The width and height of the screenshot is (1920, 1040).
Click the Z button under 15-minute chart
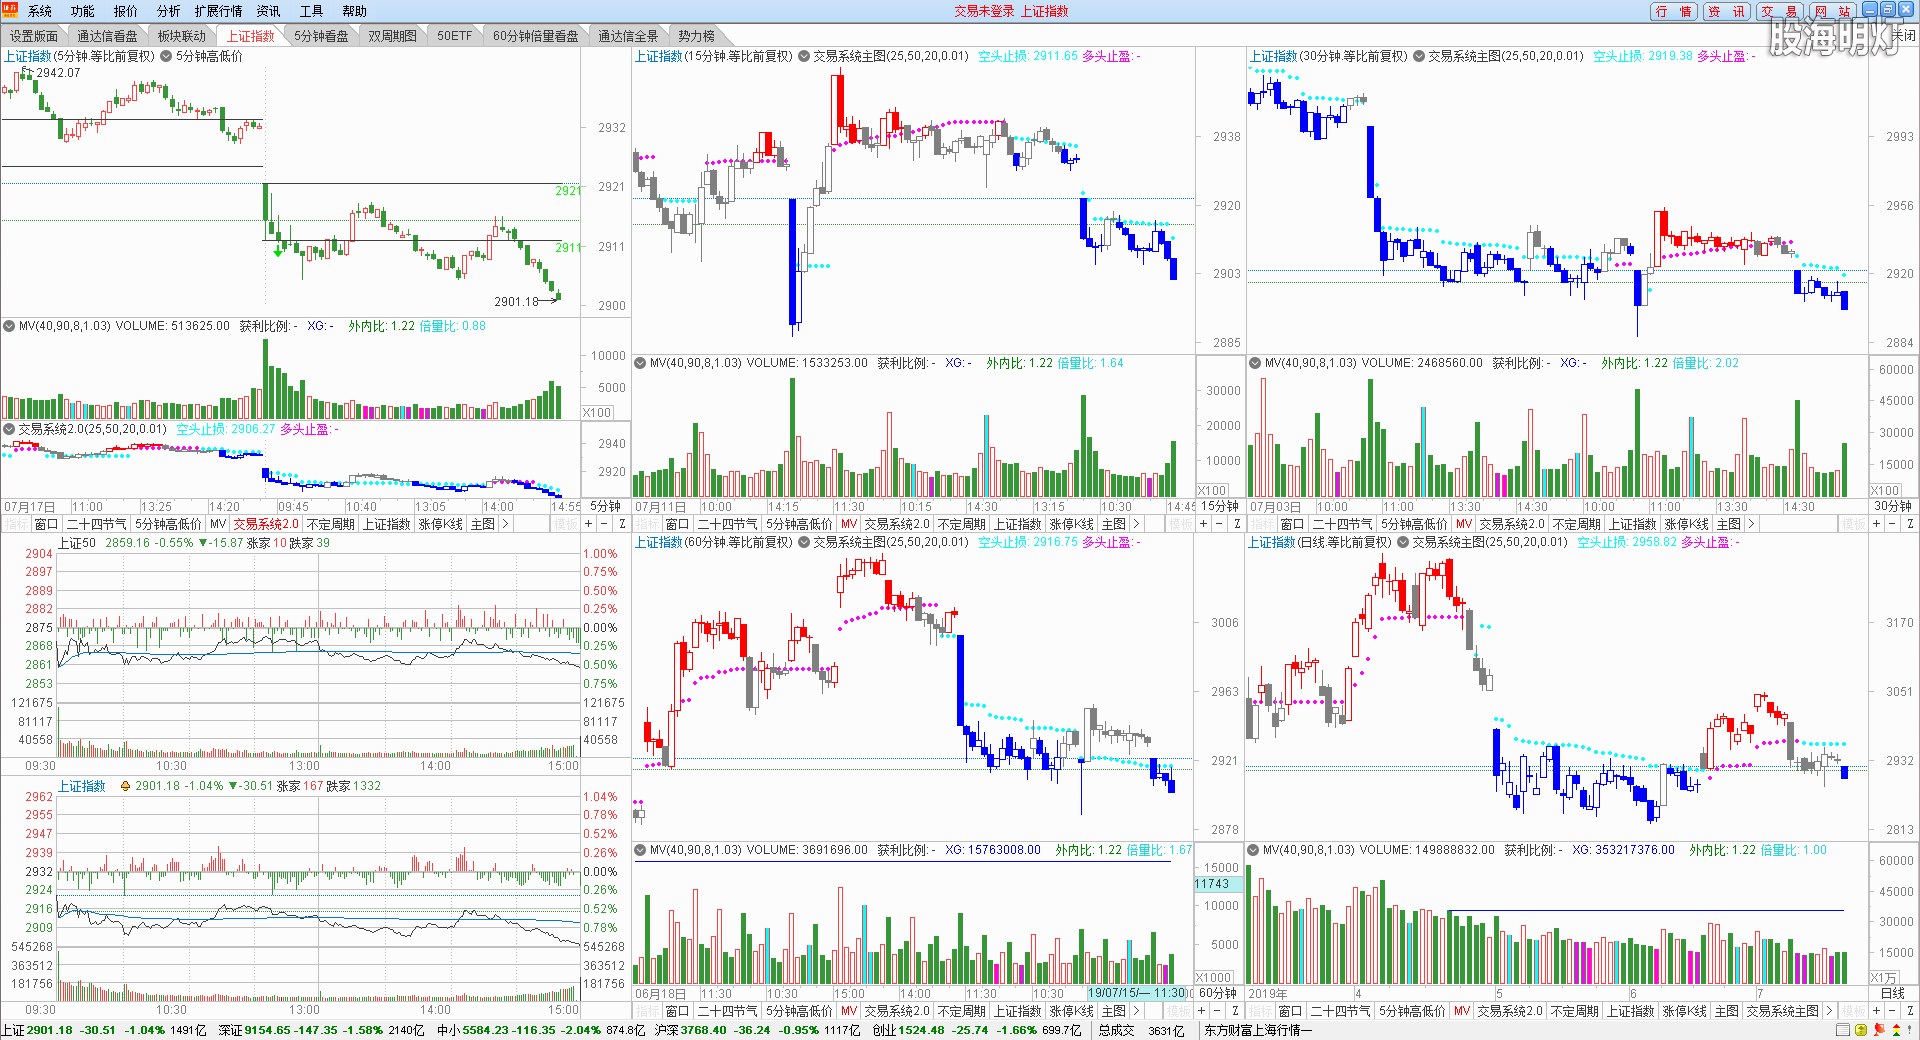tap(1237, 524)
